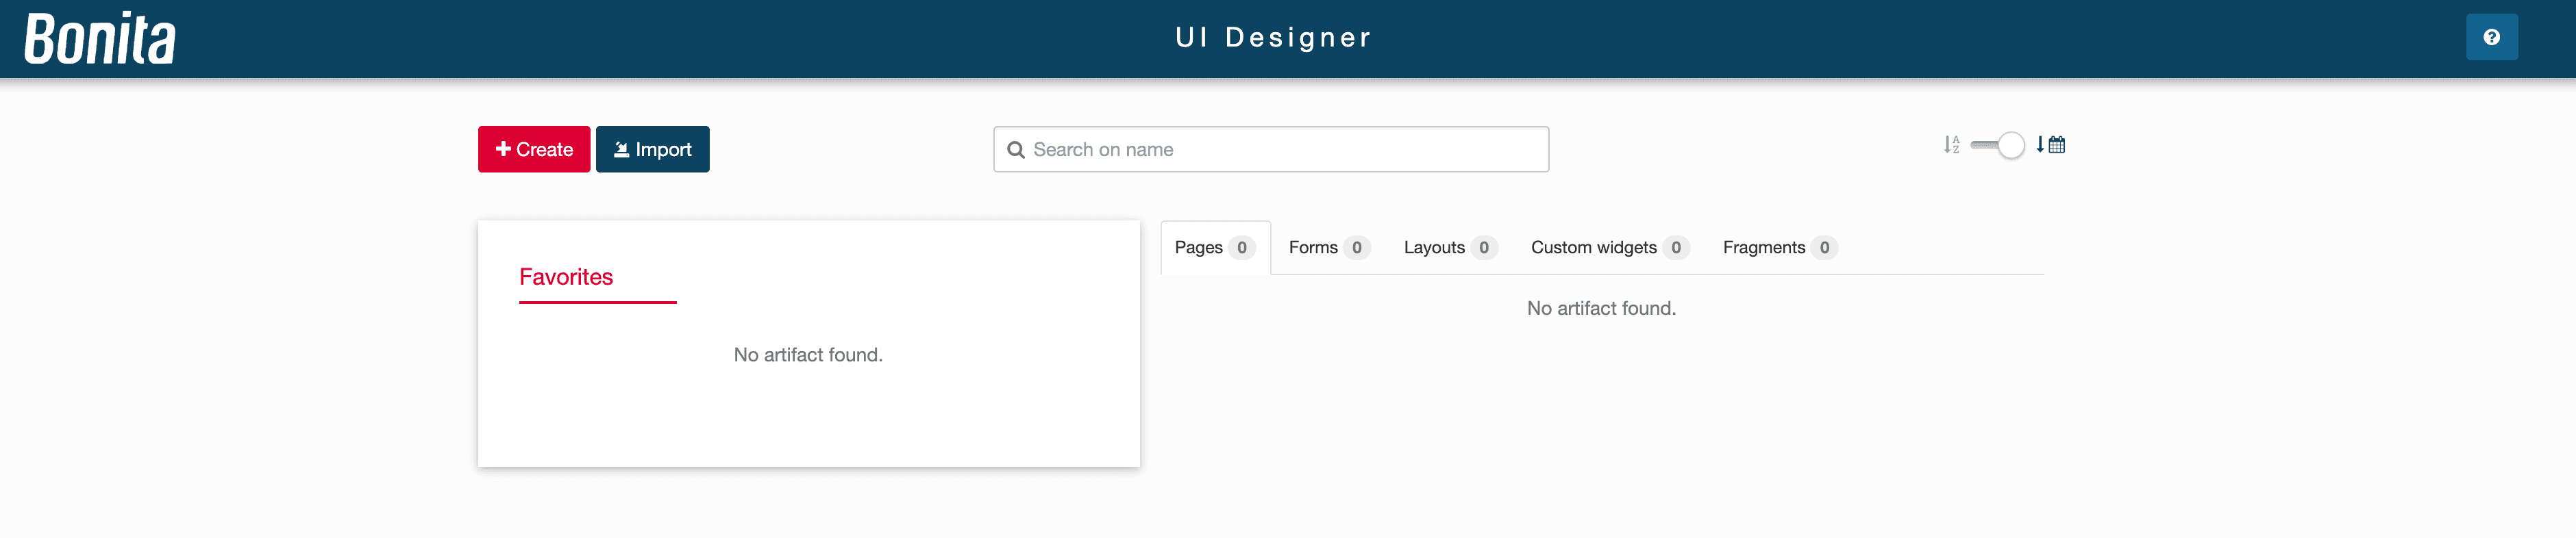Click "No artifact found." in Favorites panel
Screen dimensions: 2576x538
(808, 355)
